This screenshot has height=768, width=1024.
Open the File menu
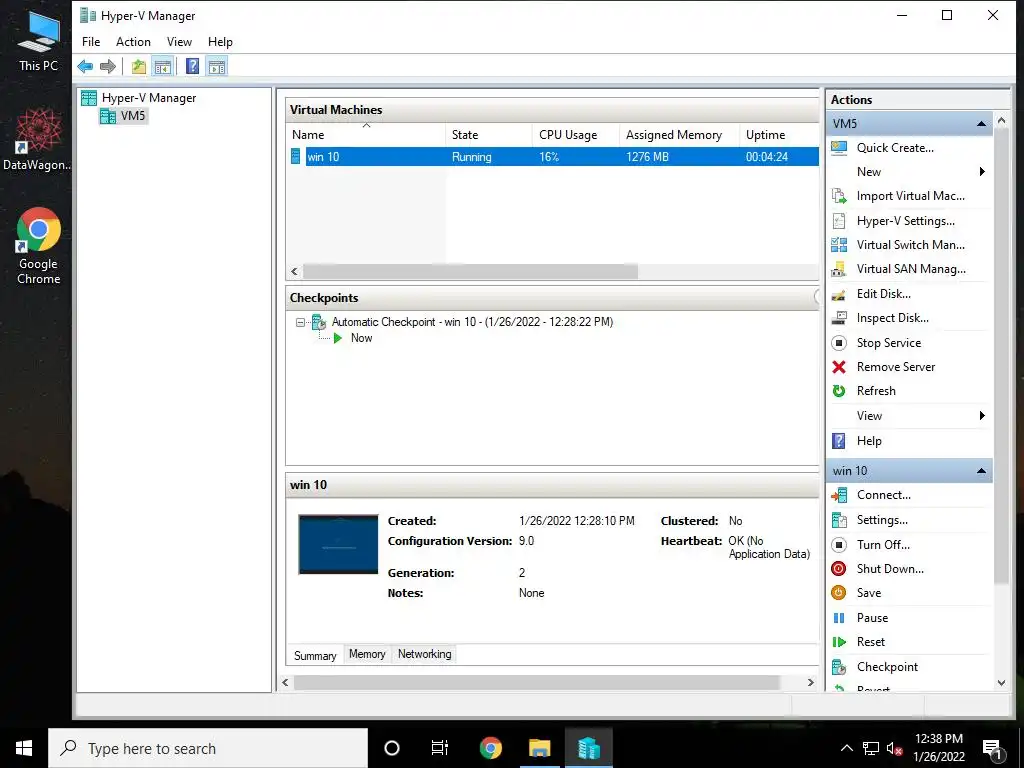91,42
